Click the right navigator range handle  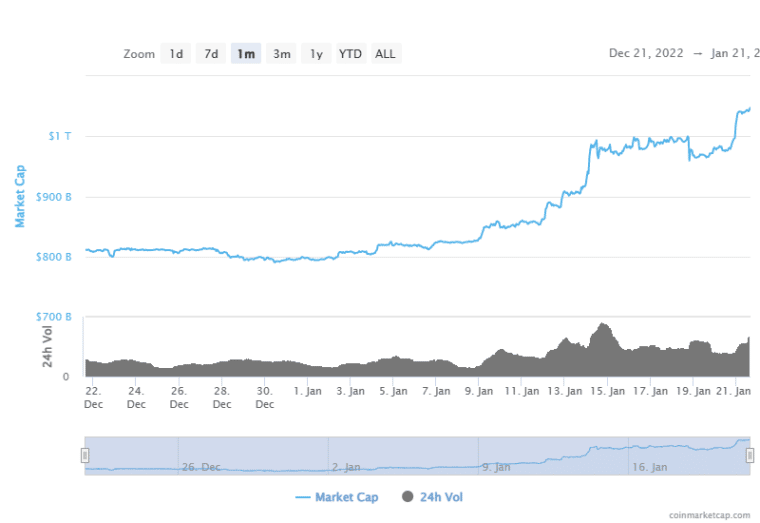[x=750, y=455]
